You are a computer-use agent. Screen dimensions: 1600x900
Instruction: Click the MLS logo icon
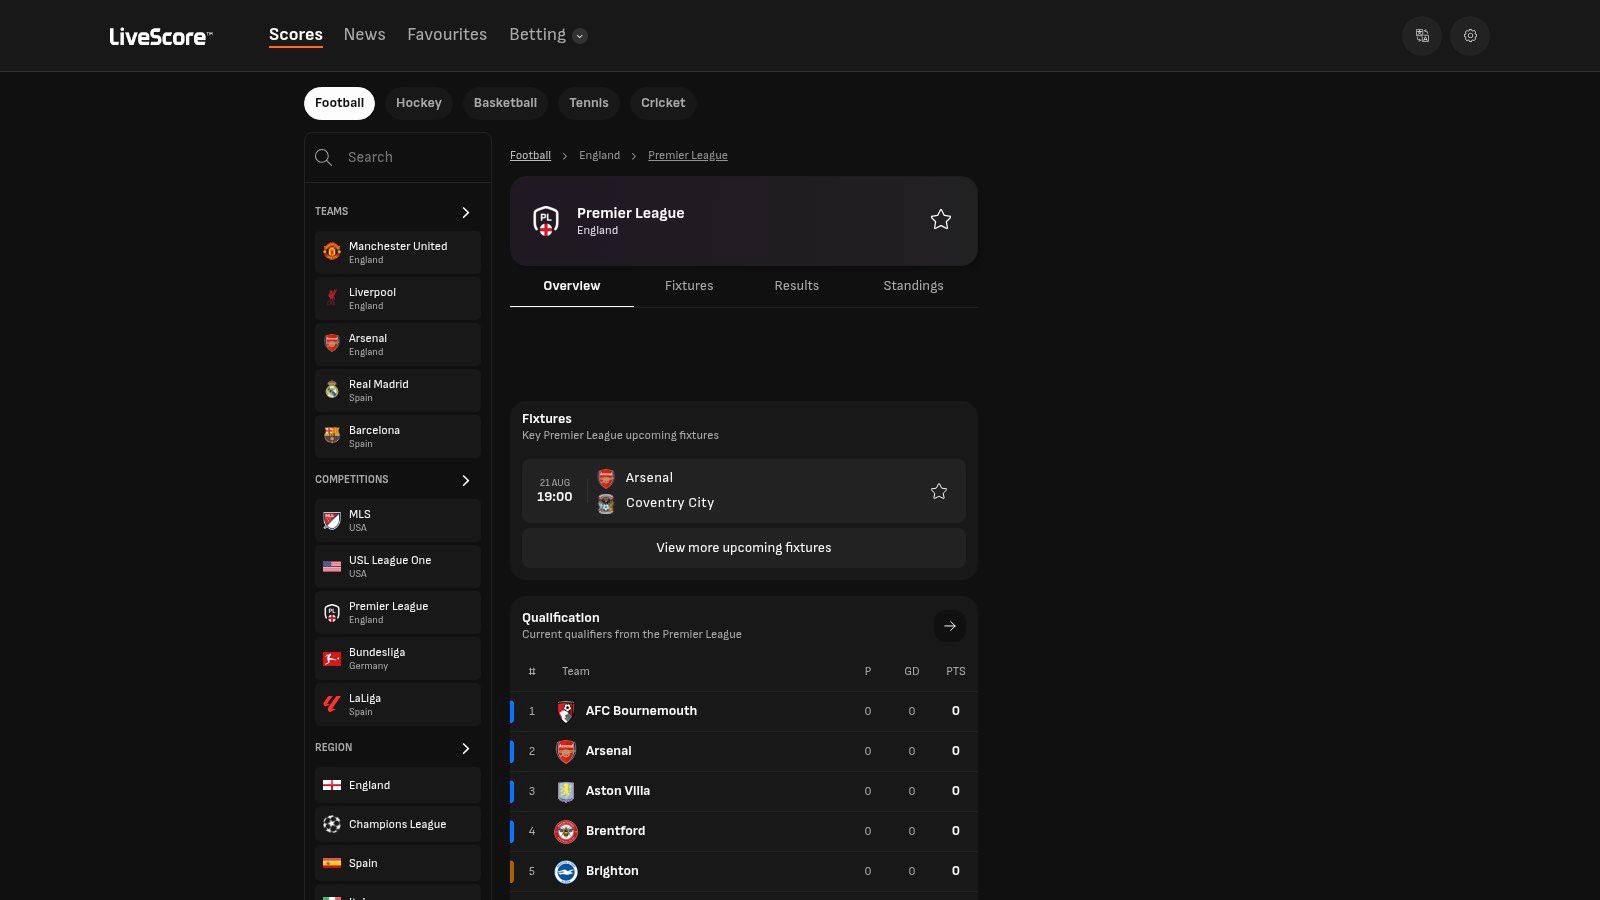click(332, 520)
